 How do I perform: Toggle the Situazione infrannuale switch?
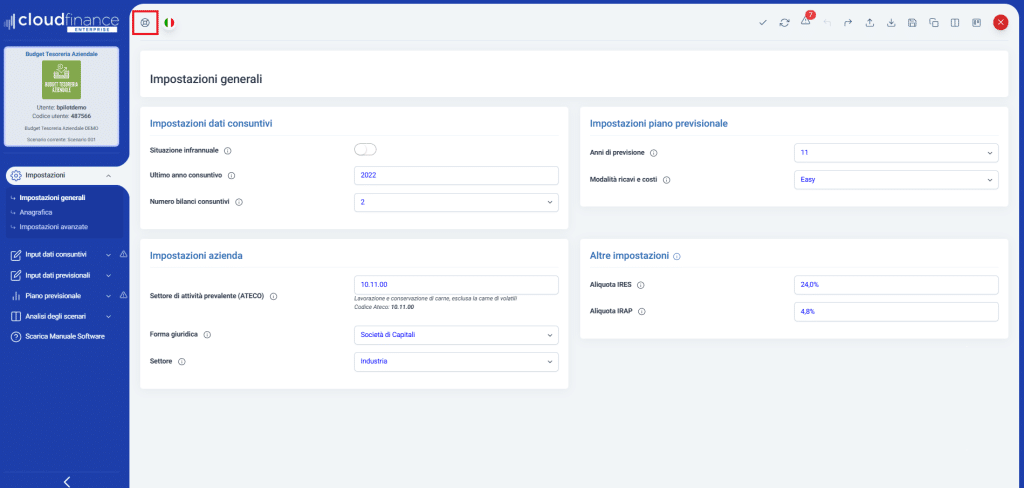point(365,150)
